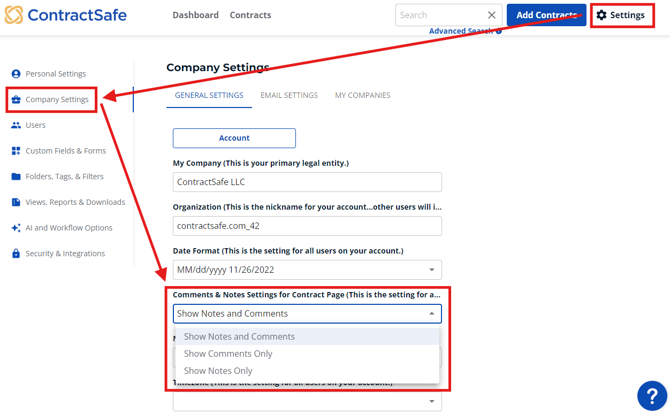Open the Dashboard navigation link
This screenshot has height=414, width=670.
point(195,15)
